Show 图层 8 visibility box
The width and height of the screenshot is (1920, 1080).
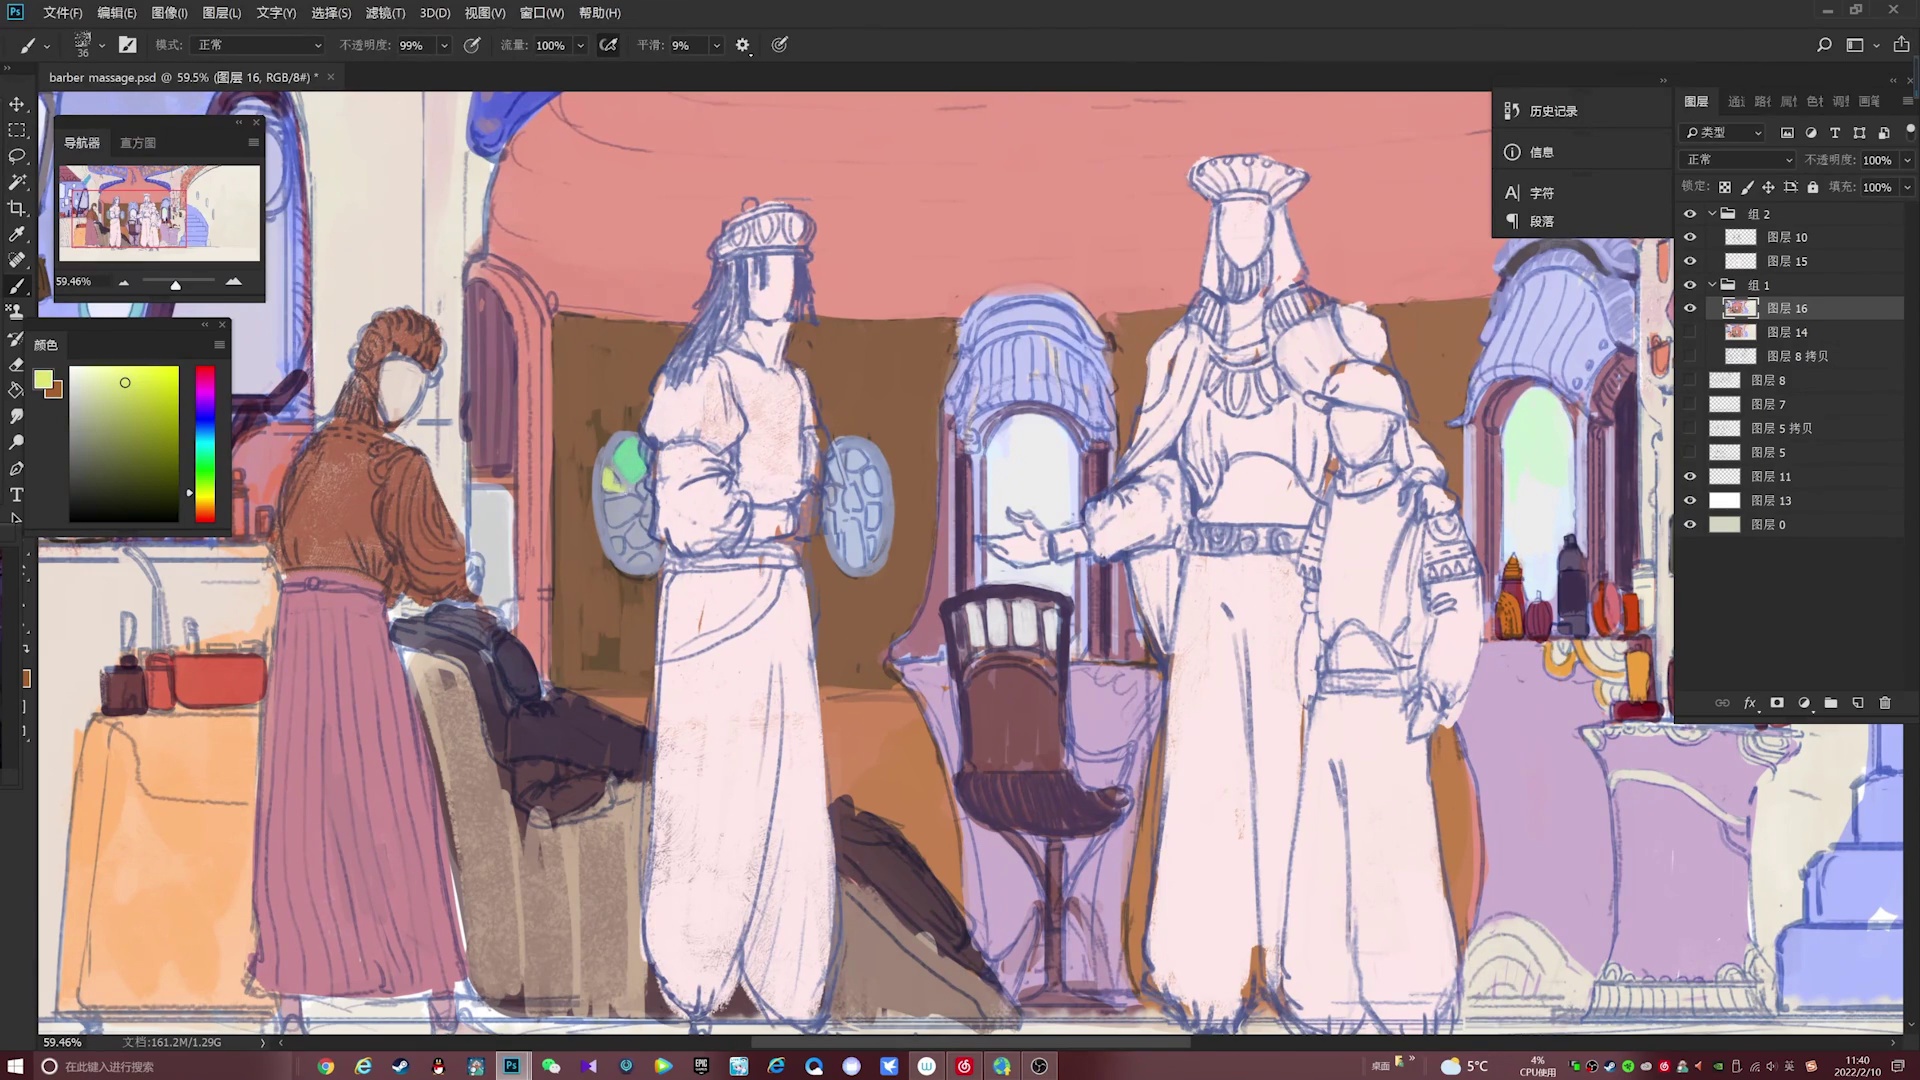(x=1690, y=380)
